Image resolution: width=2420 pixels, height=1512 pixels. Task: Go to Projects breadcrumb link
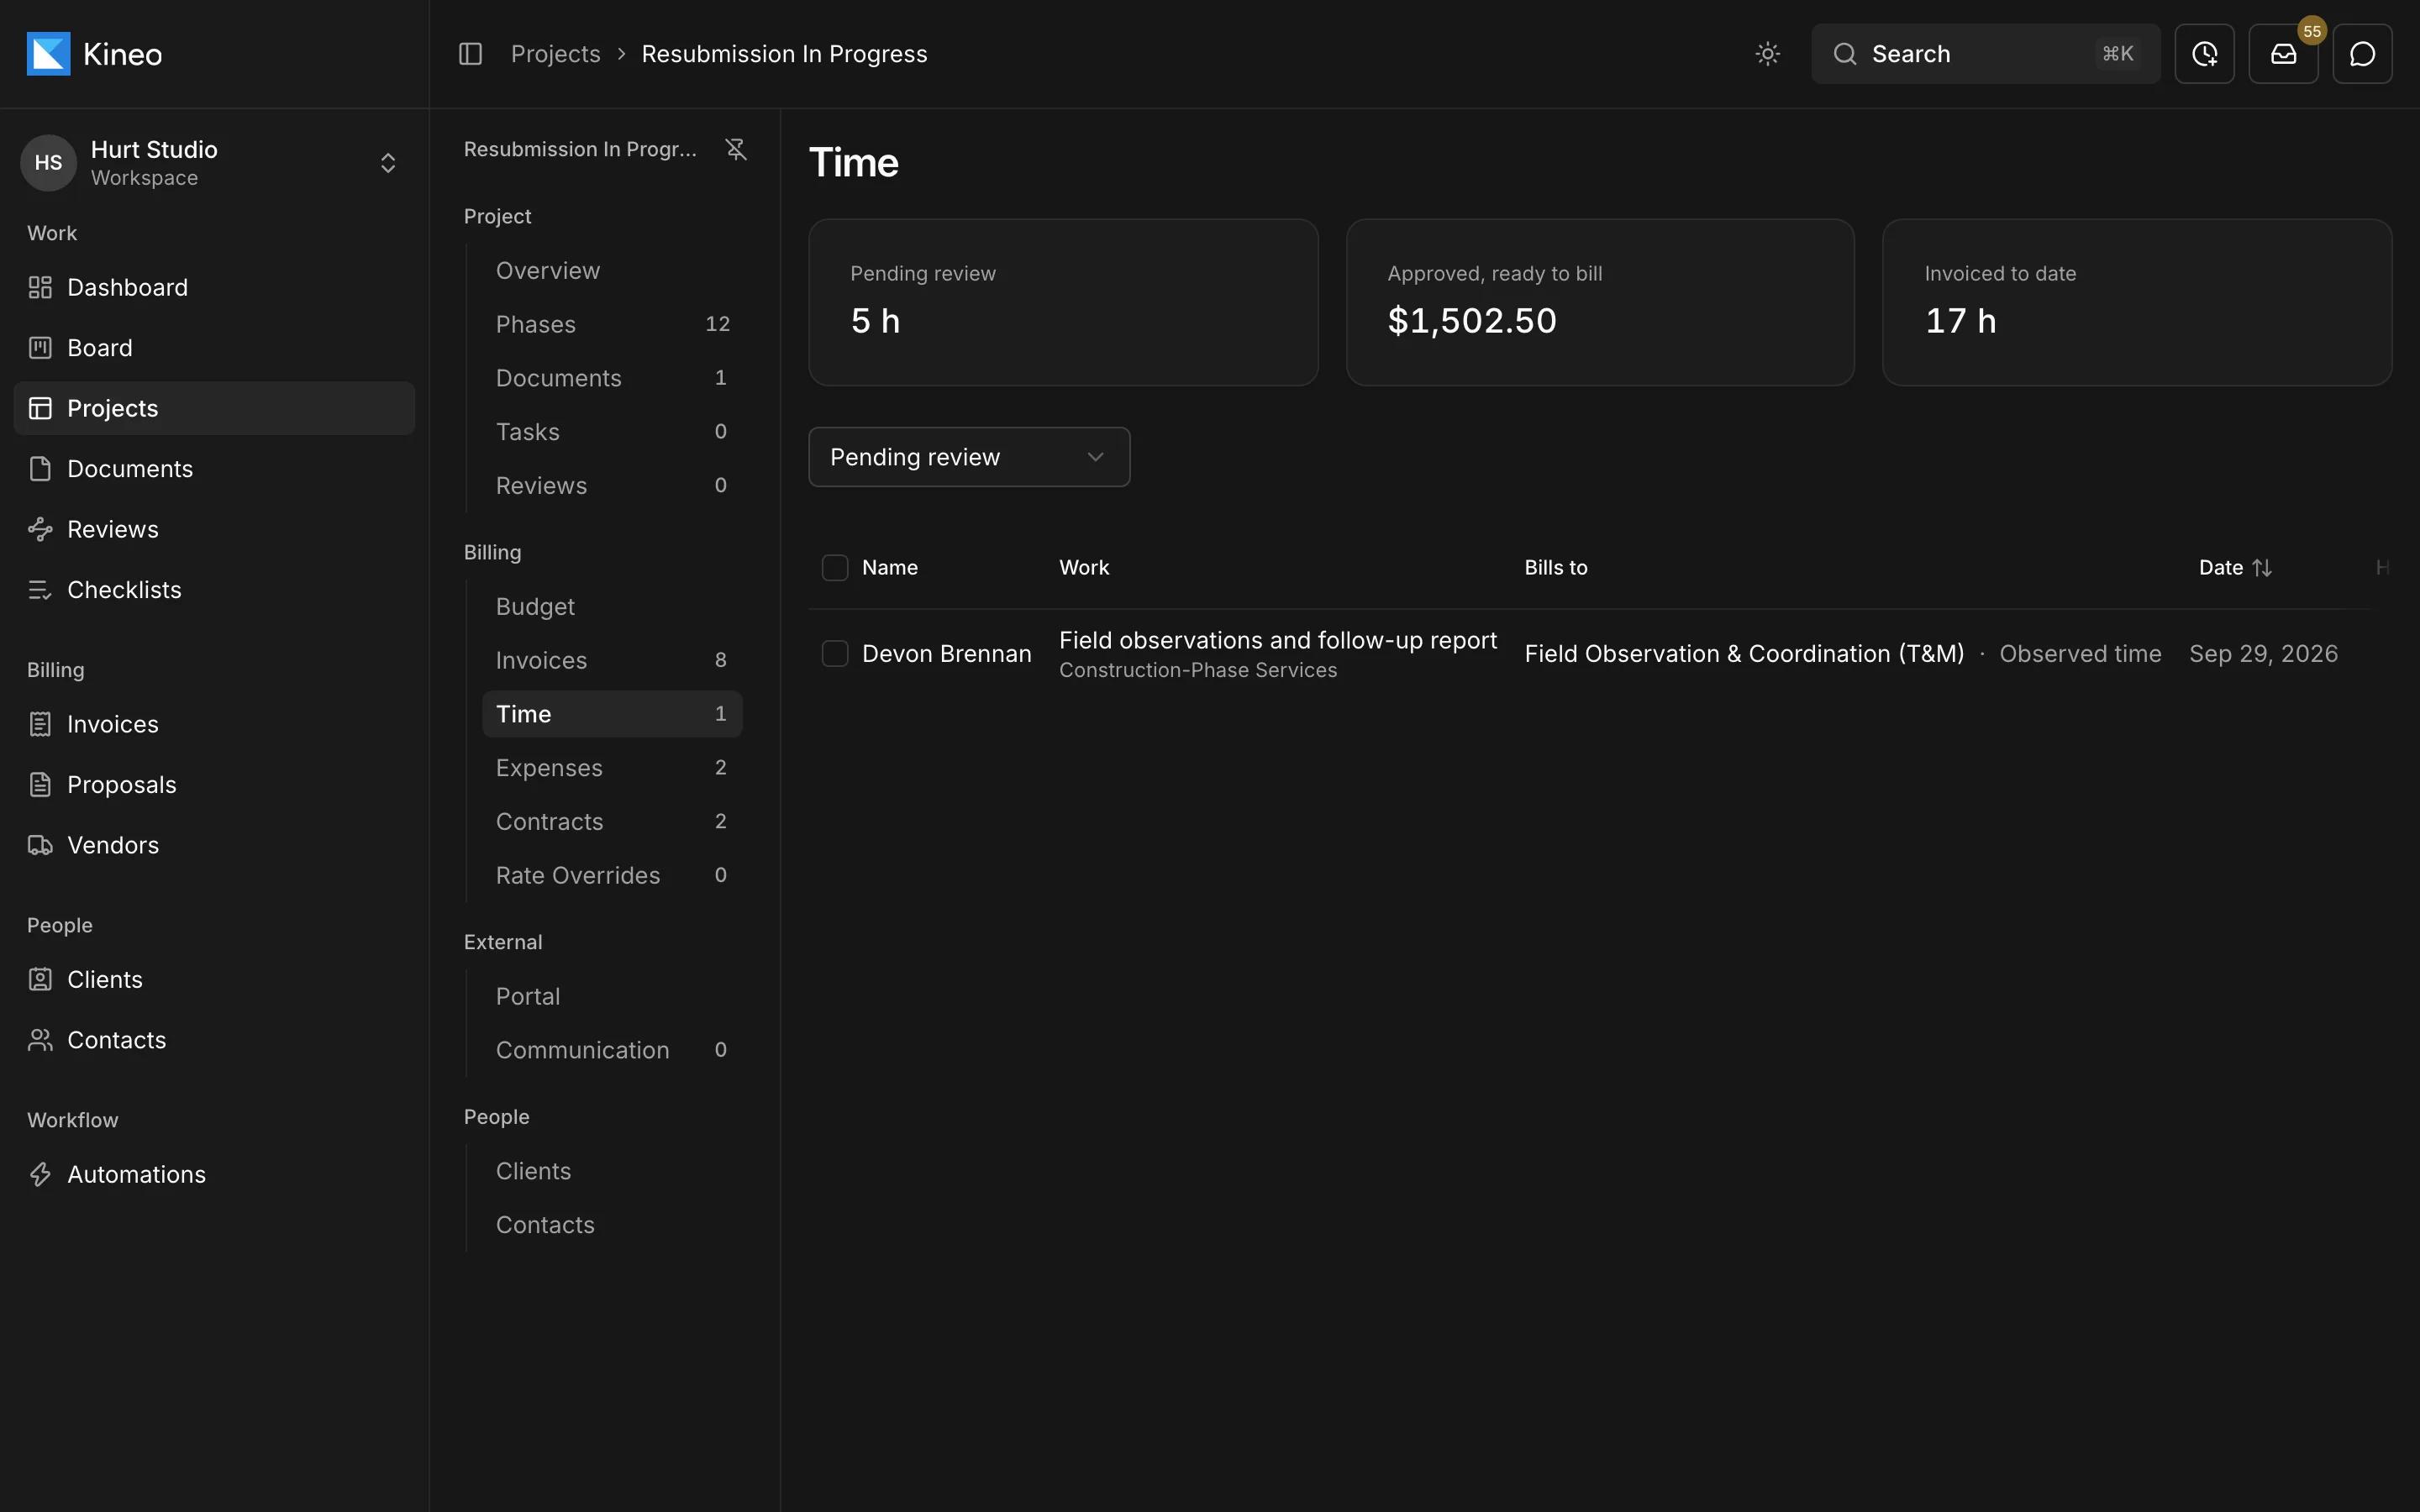pos(555,54)
